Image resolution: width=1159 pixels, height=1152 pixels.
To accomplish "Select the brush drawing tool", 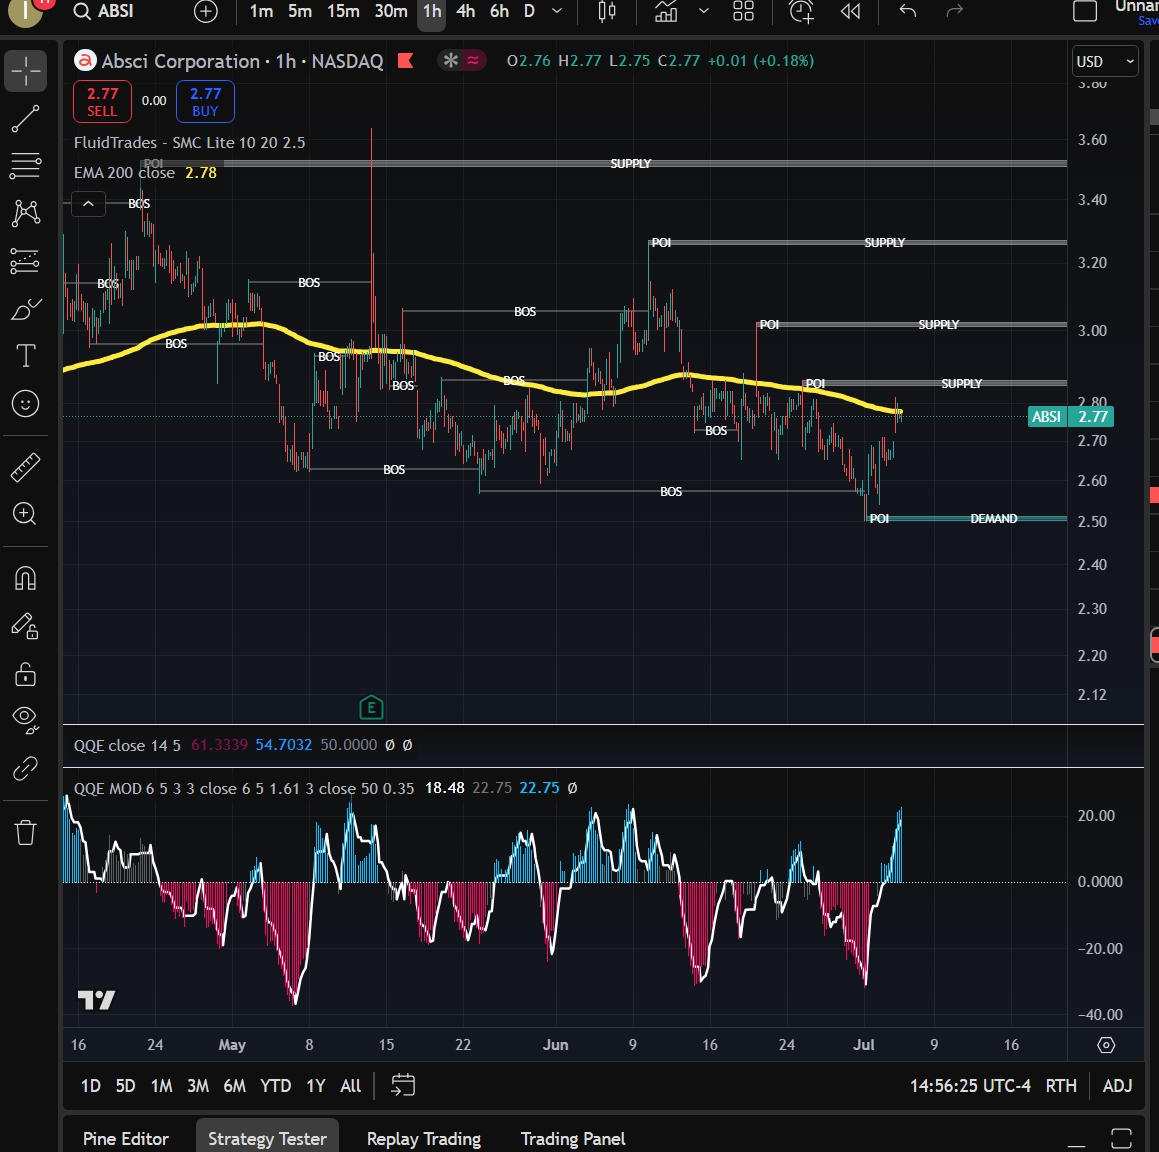I will point(25,309).
